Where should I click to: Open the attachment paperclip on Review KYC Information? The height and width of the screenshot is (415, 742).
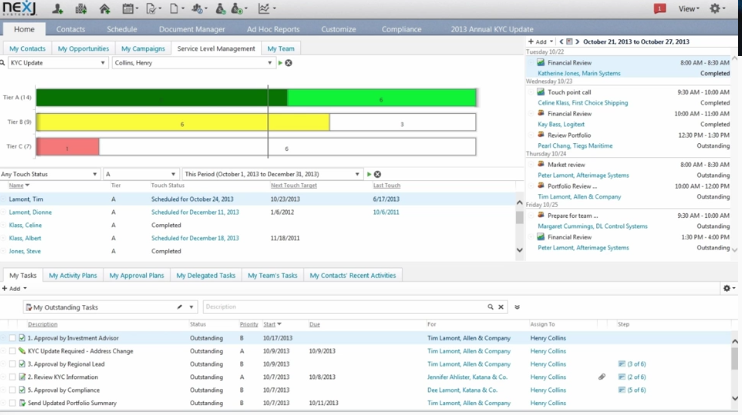click(x=602, y=377)
